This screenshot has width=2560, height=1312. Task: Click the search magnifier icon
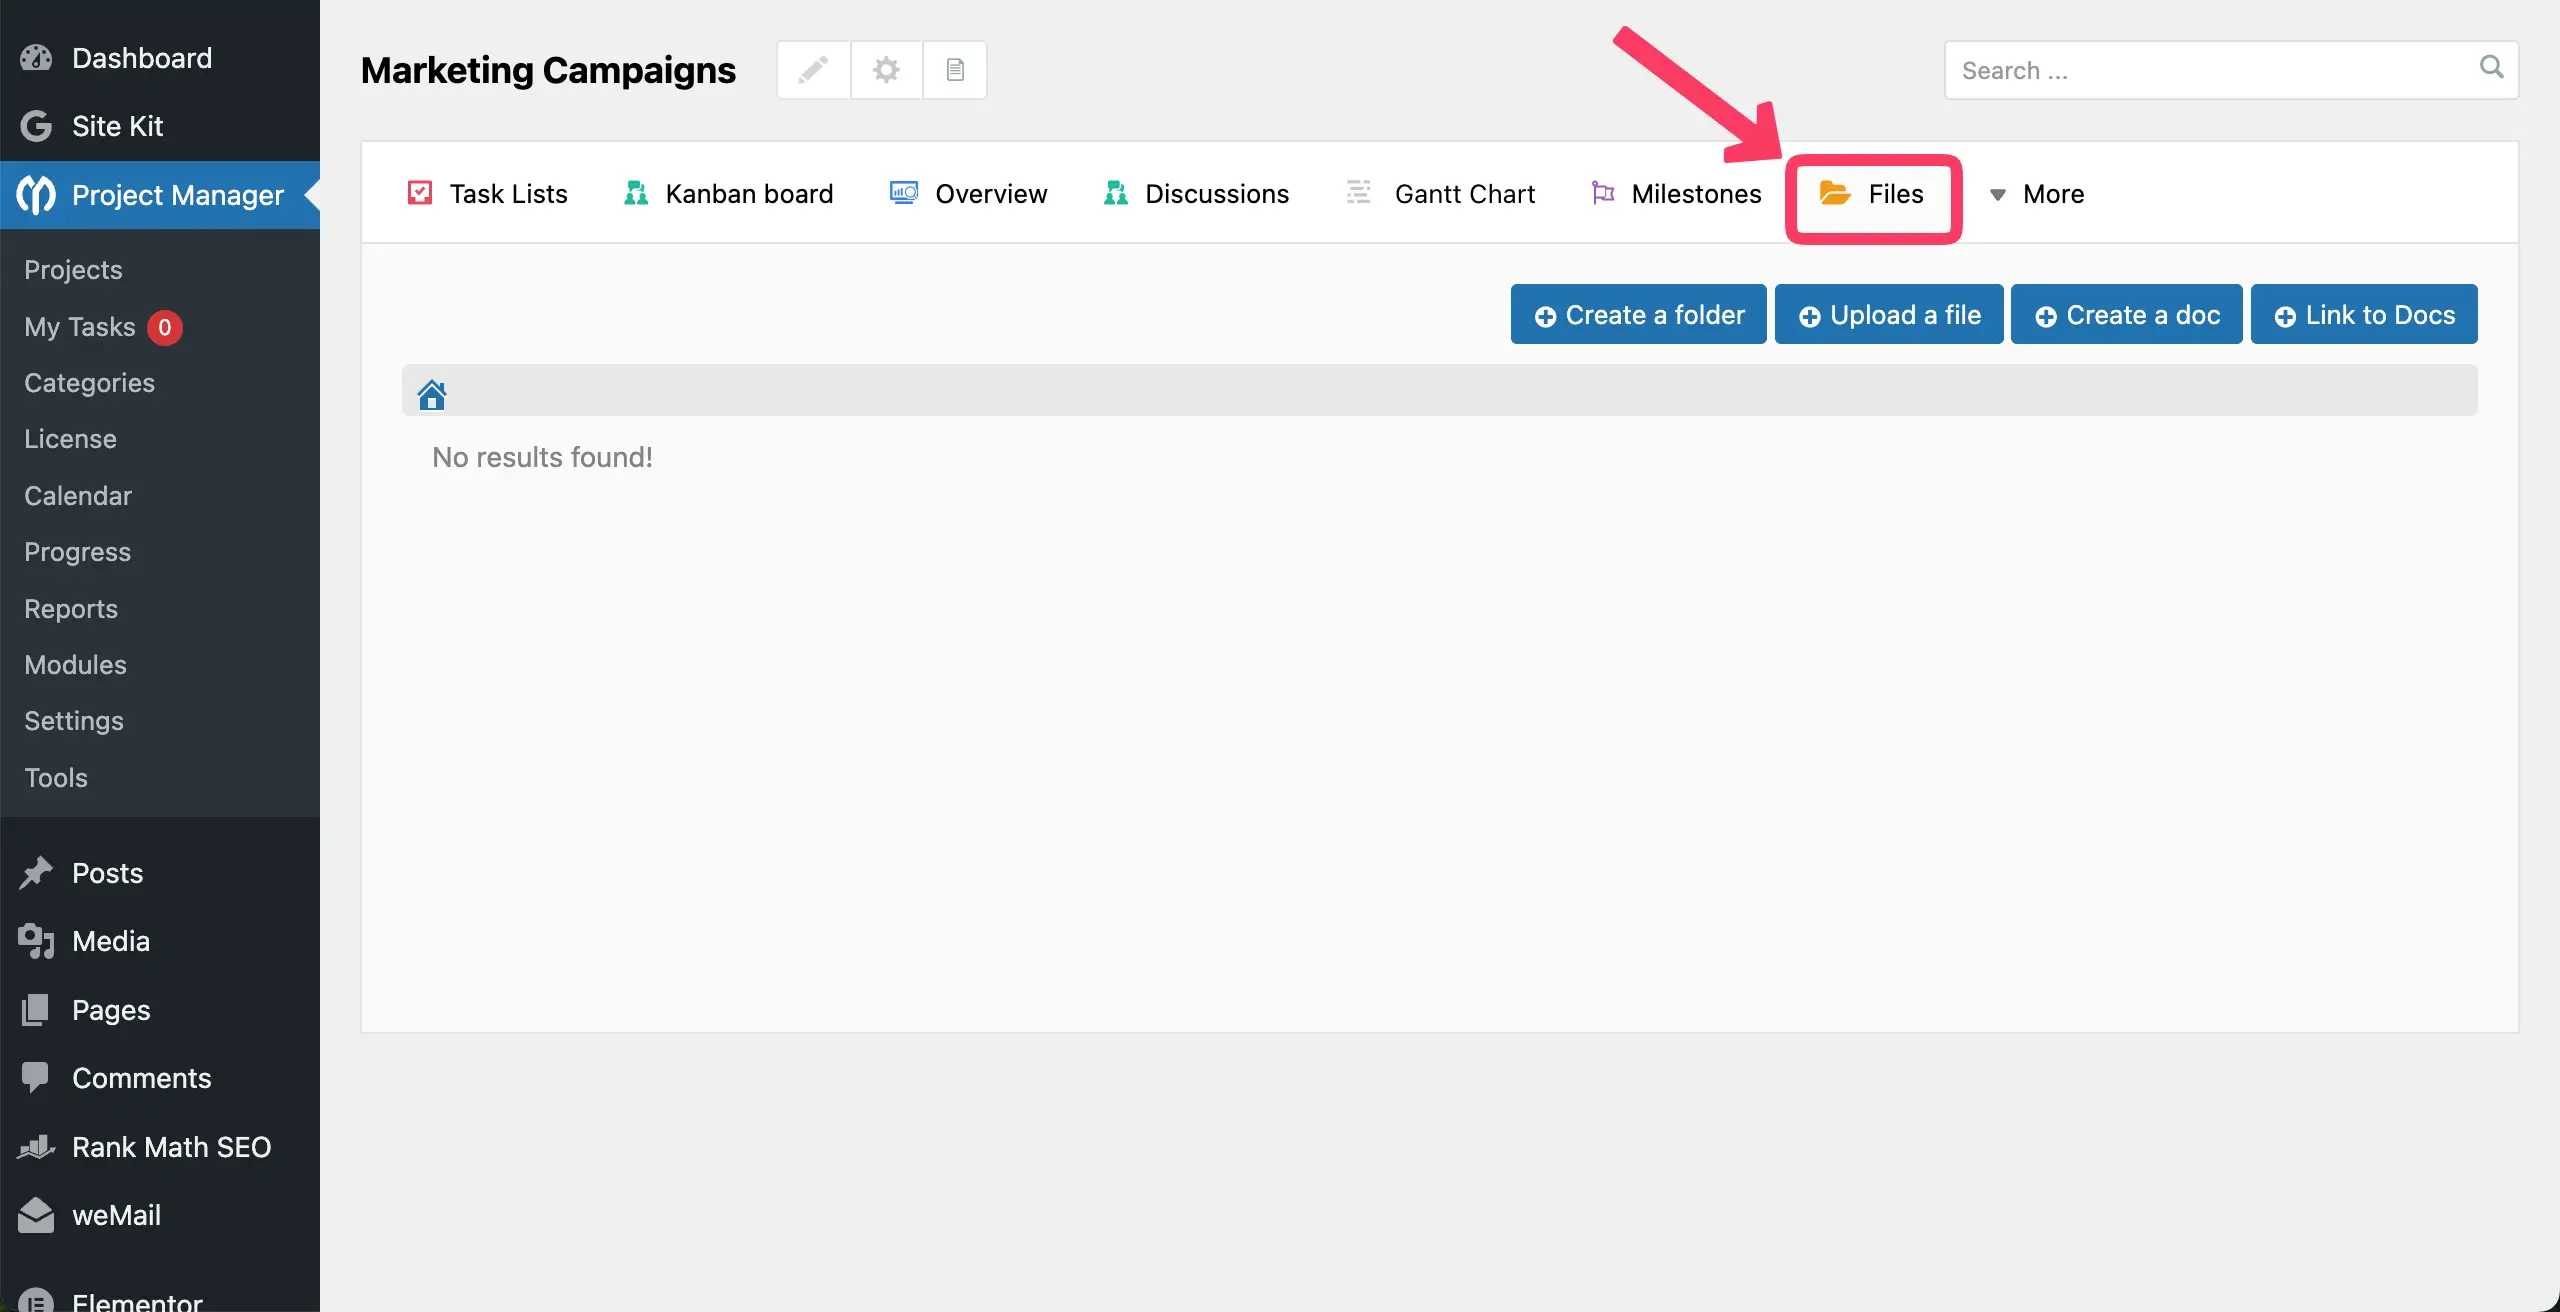click(x=2491, y=68)
